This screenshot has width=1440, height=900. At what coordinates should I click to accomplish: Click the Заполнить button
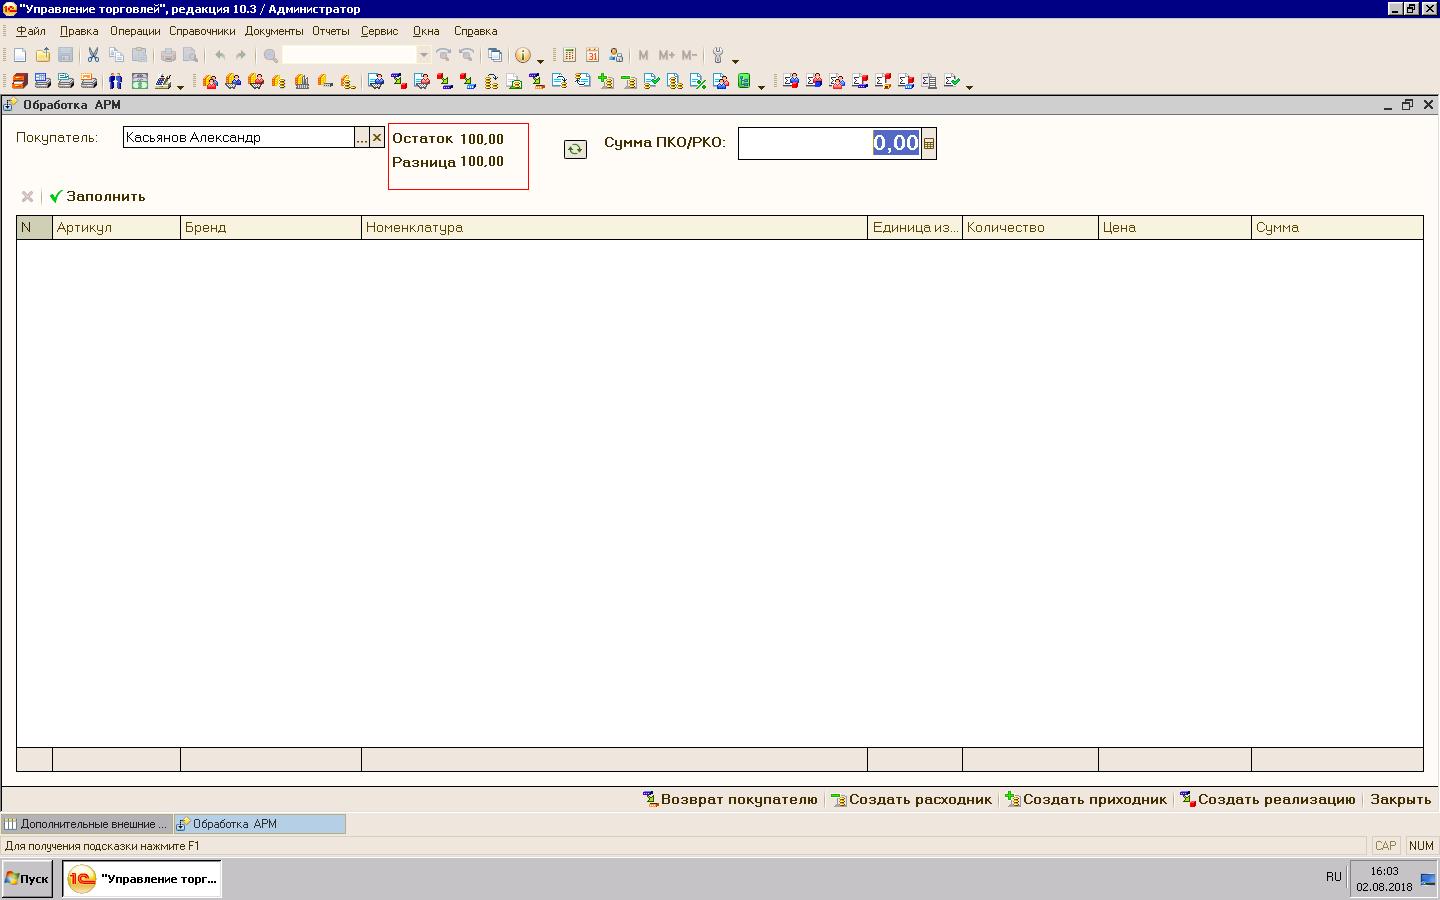(98, 196)
